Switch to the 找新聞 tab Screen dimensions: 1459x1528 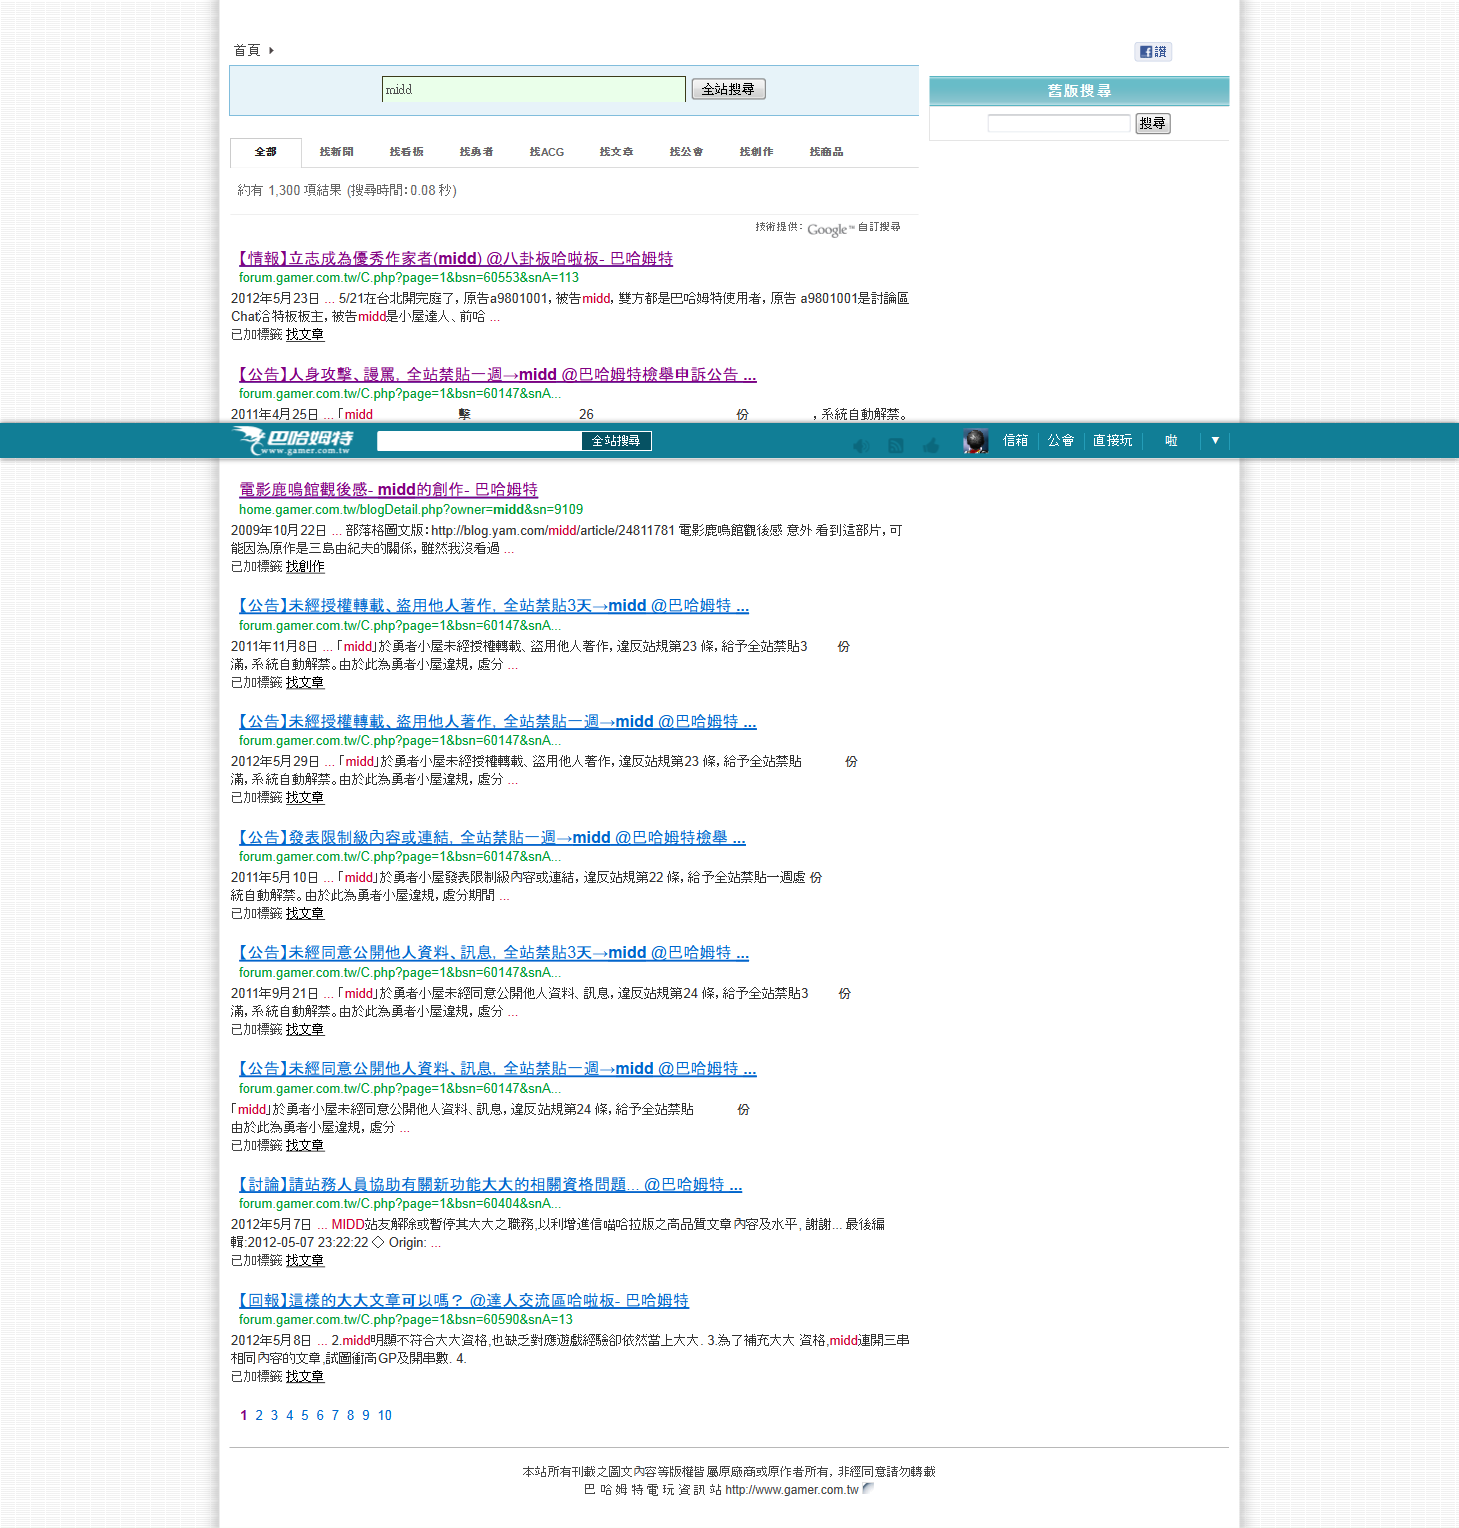click(336, 152)
